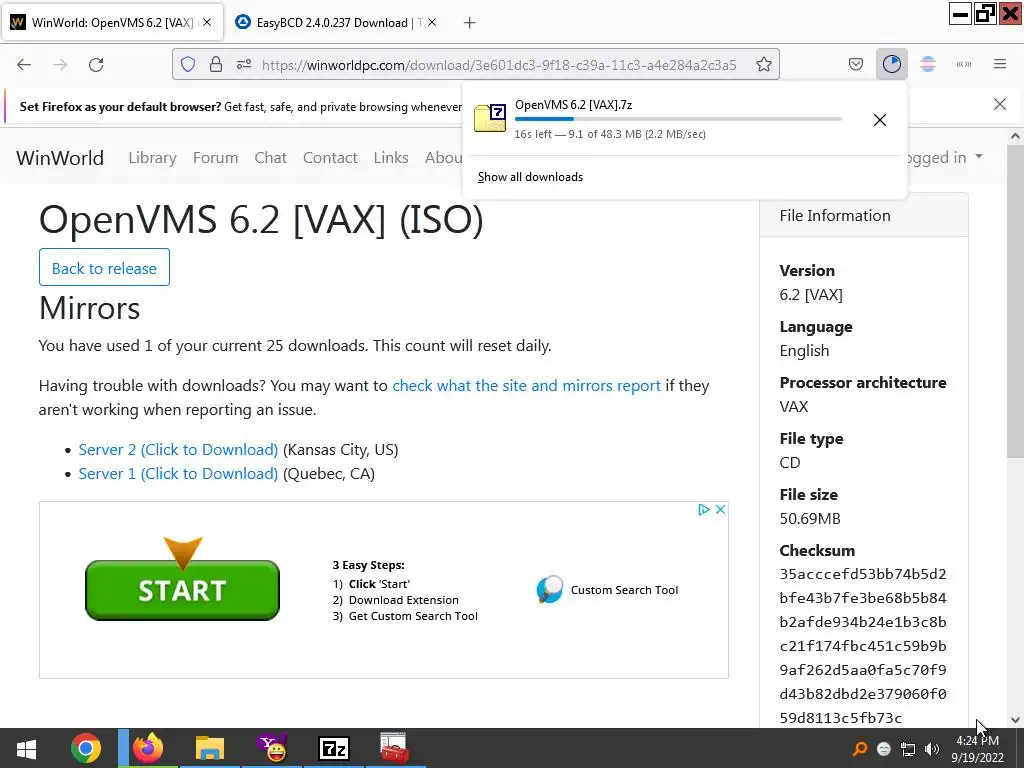Open the striped circle extension icon
The width and height of the screenshot is (1024, 768).
coord(928,64)
